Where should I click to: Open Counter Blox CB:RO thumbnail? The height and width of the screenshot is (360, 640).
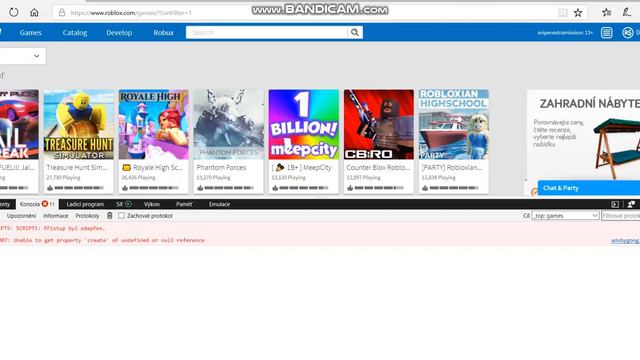[x=379, y=124]
